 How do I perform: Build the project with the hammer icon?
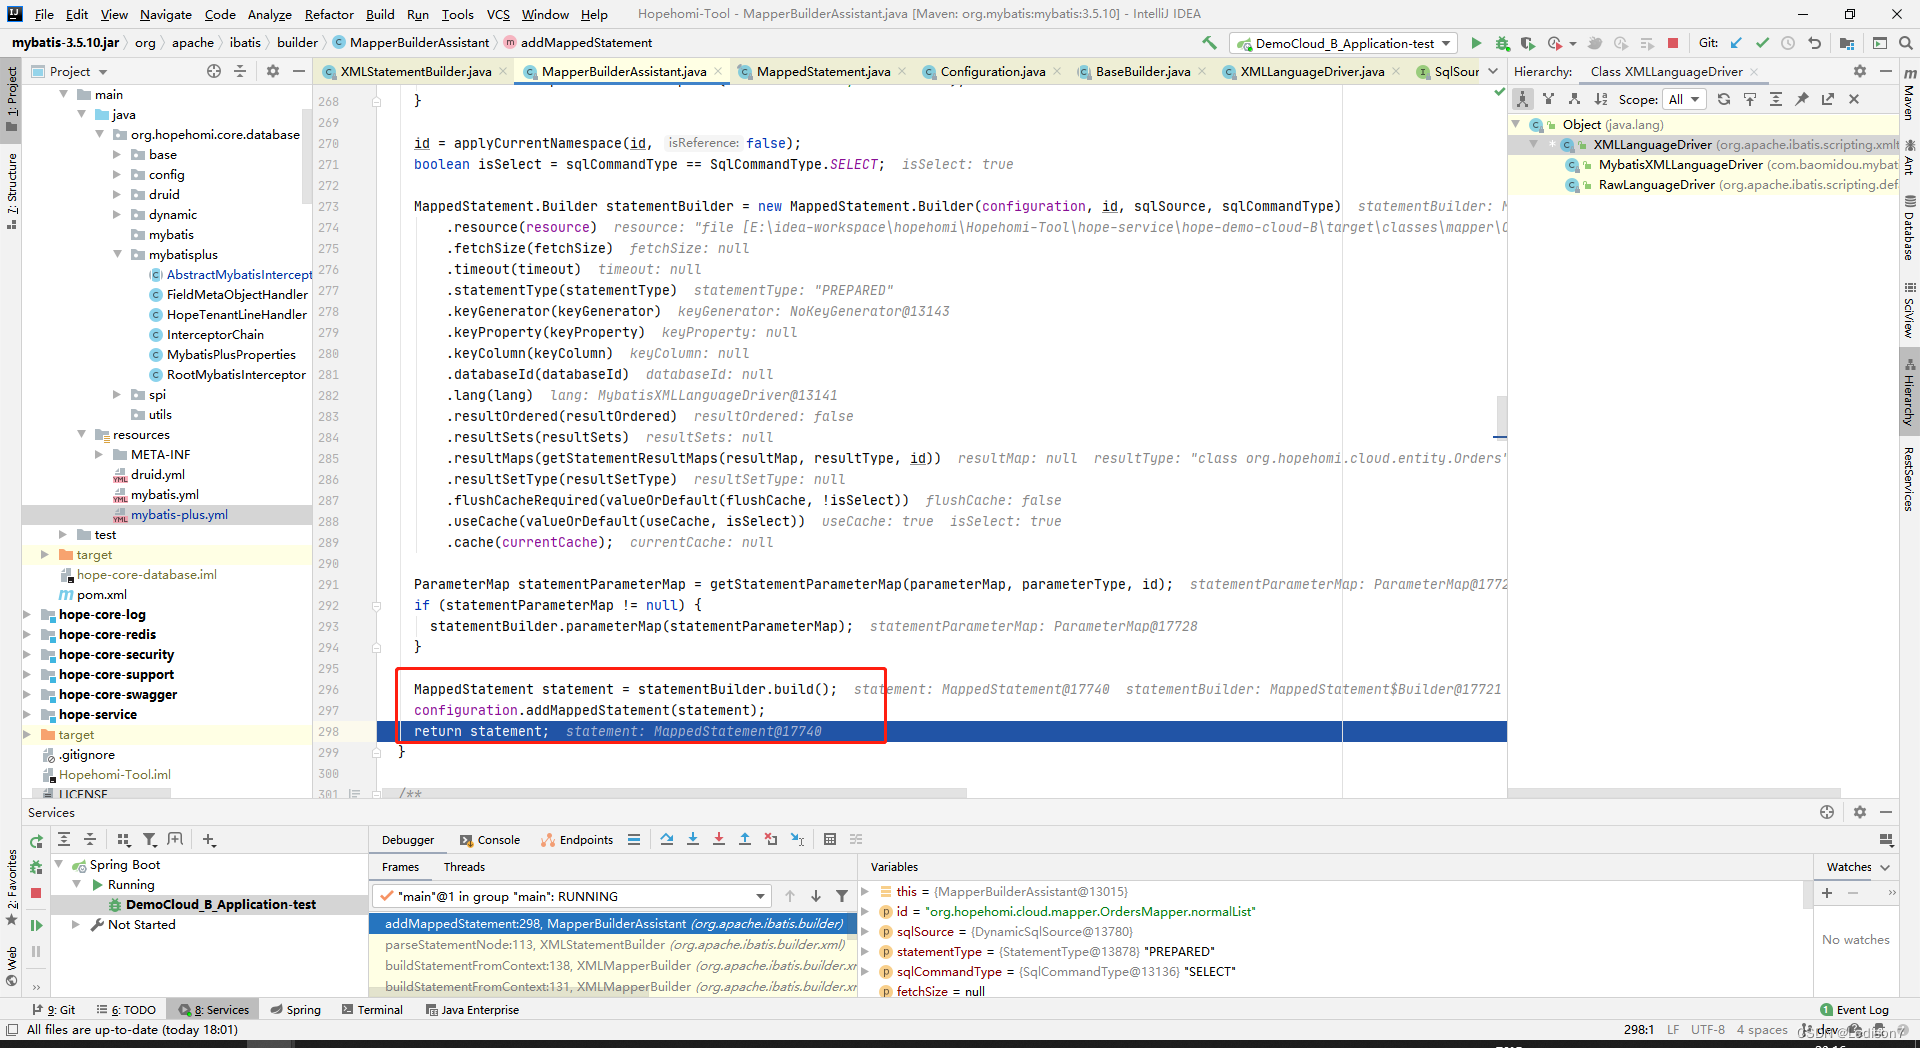click(1210, 43)
